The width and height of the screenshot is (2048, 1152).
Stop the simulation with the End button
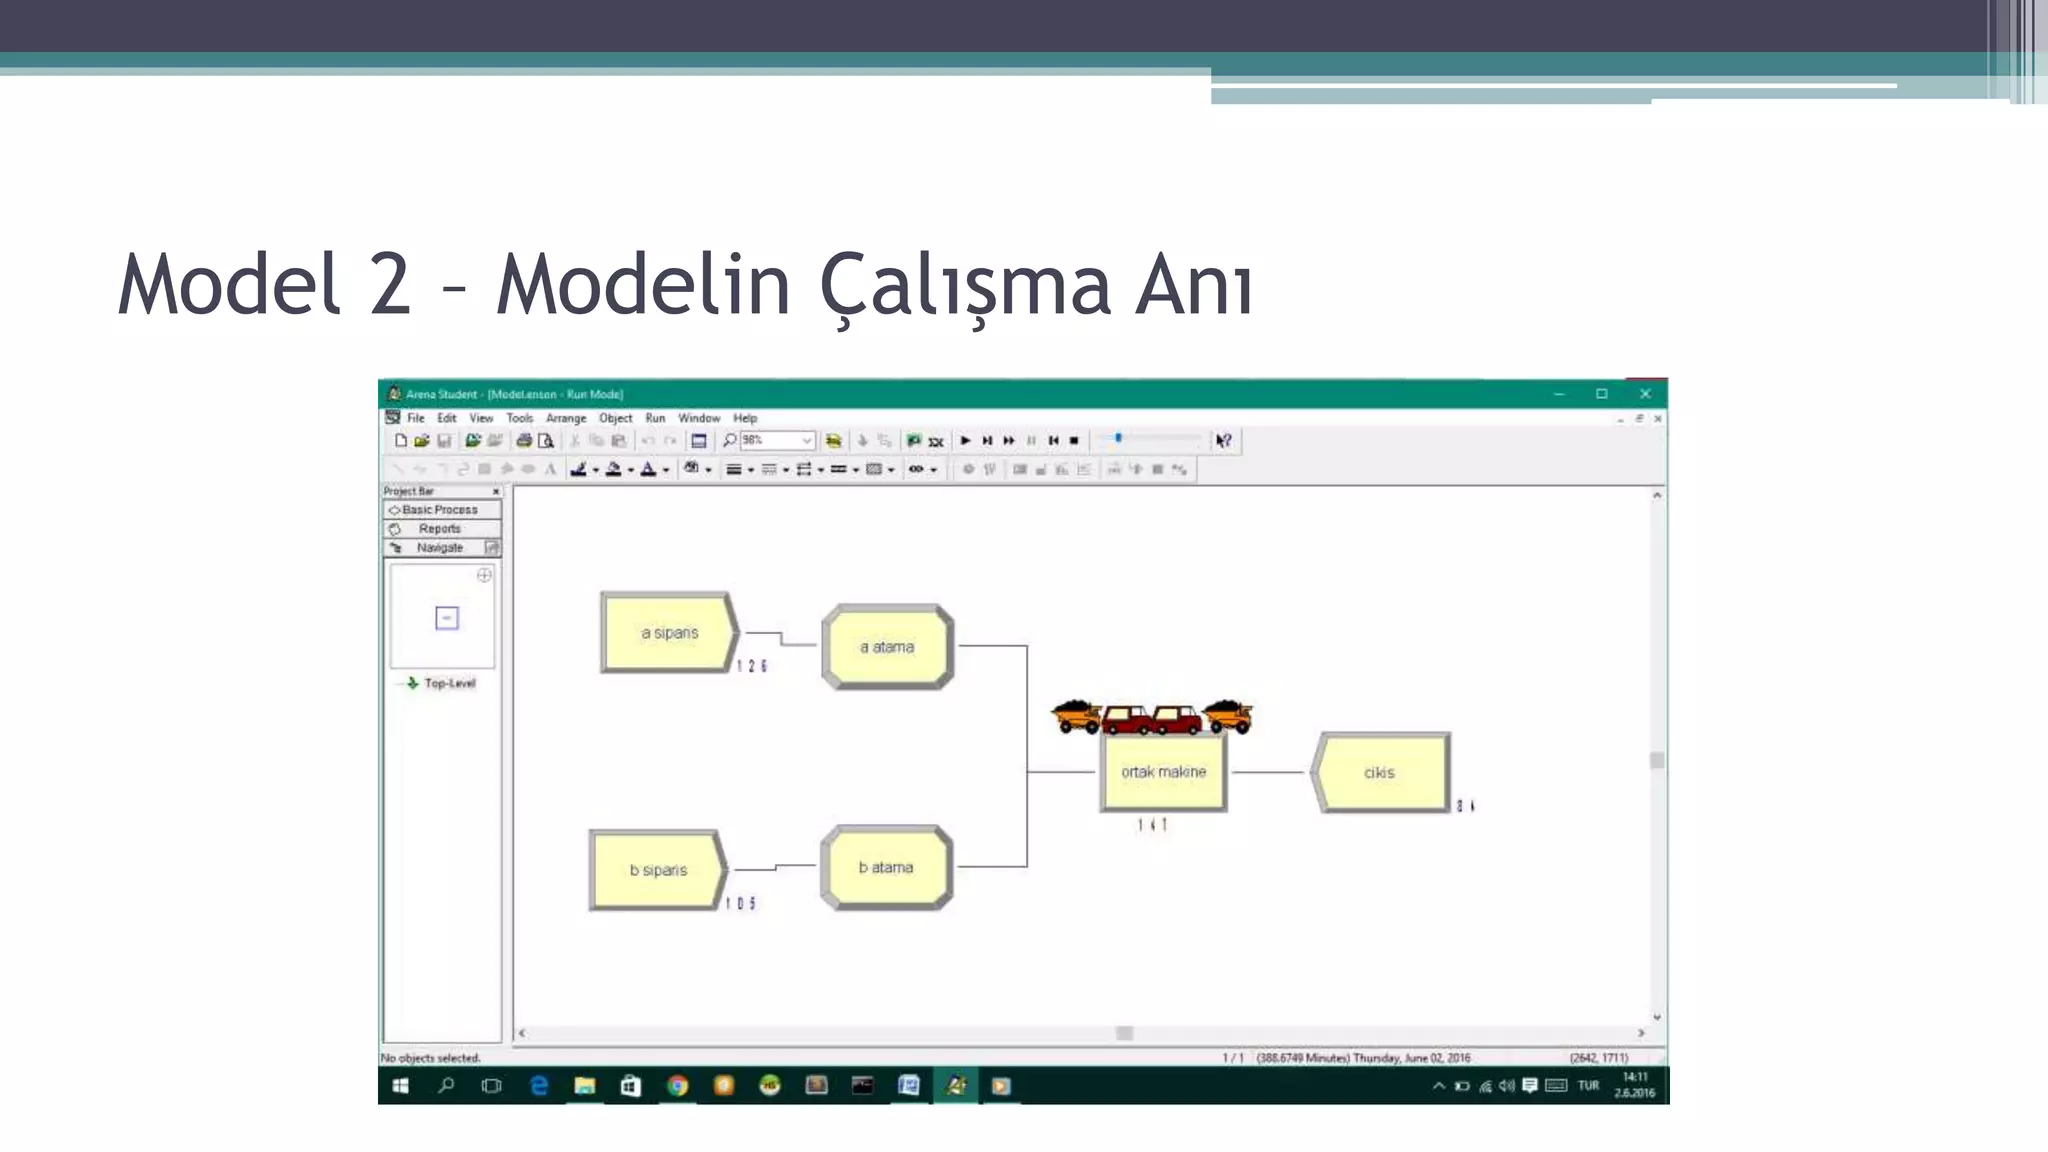tap(1075, 440)
